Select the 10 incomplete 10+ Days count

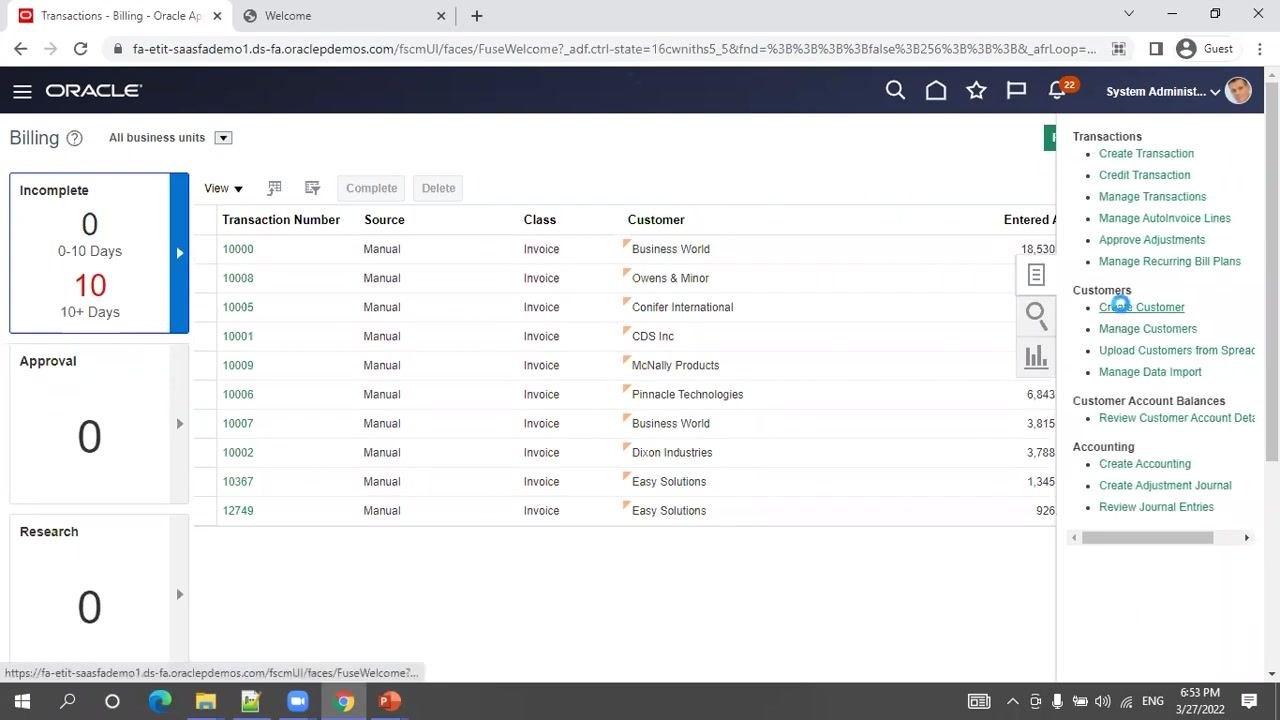[90, 286]
